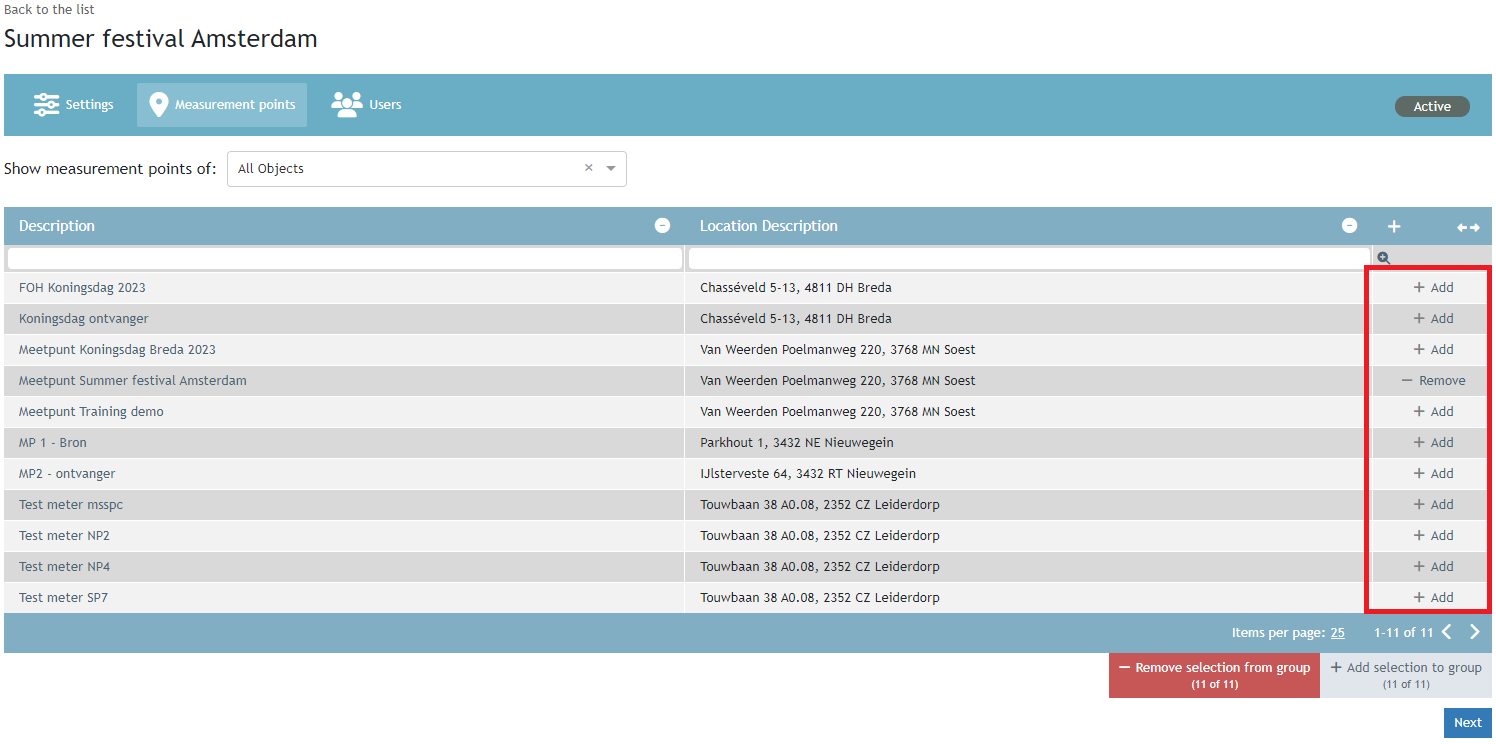Add Test meter SP7 to group

[1433, 598]
